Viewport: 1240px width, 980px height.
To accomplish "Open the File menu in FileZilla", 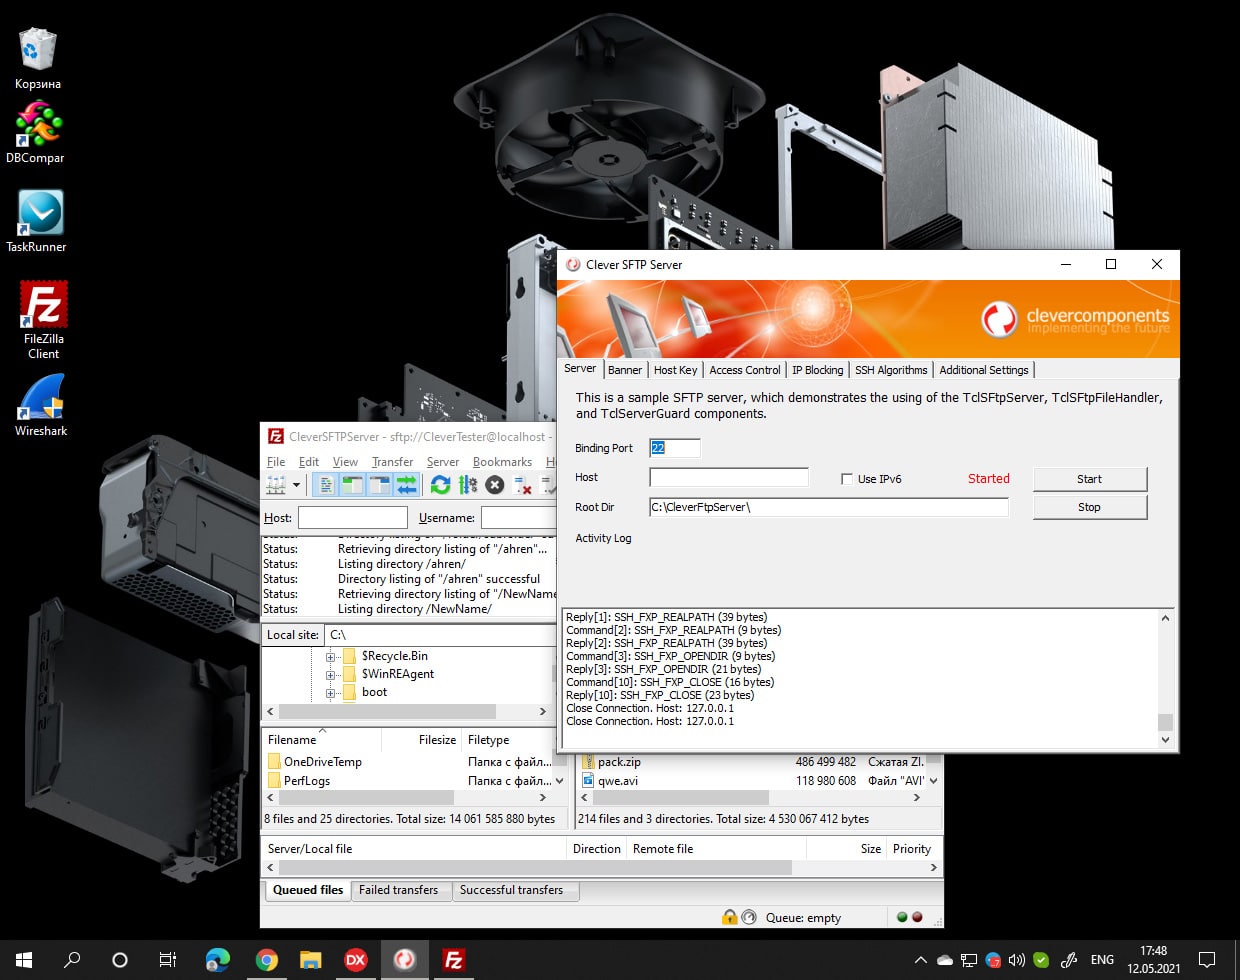I will coord(276,462).
